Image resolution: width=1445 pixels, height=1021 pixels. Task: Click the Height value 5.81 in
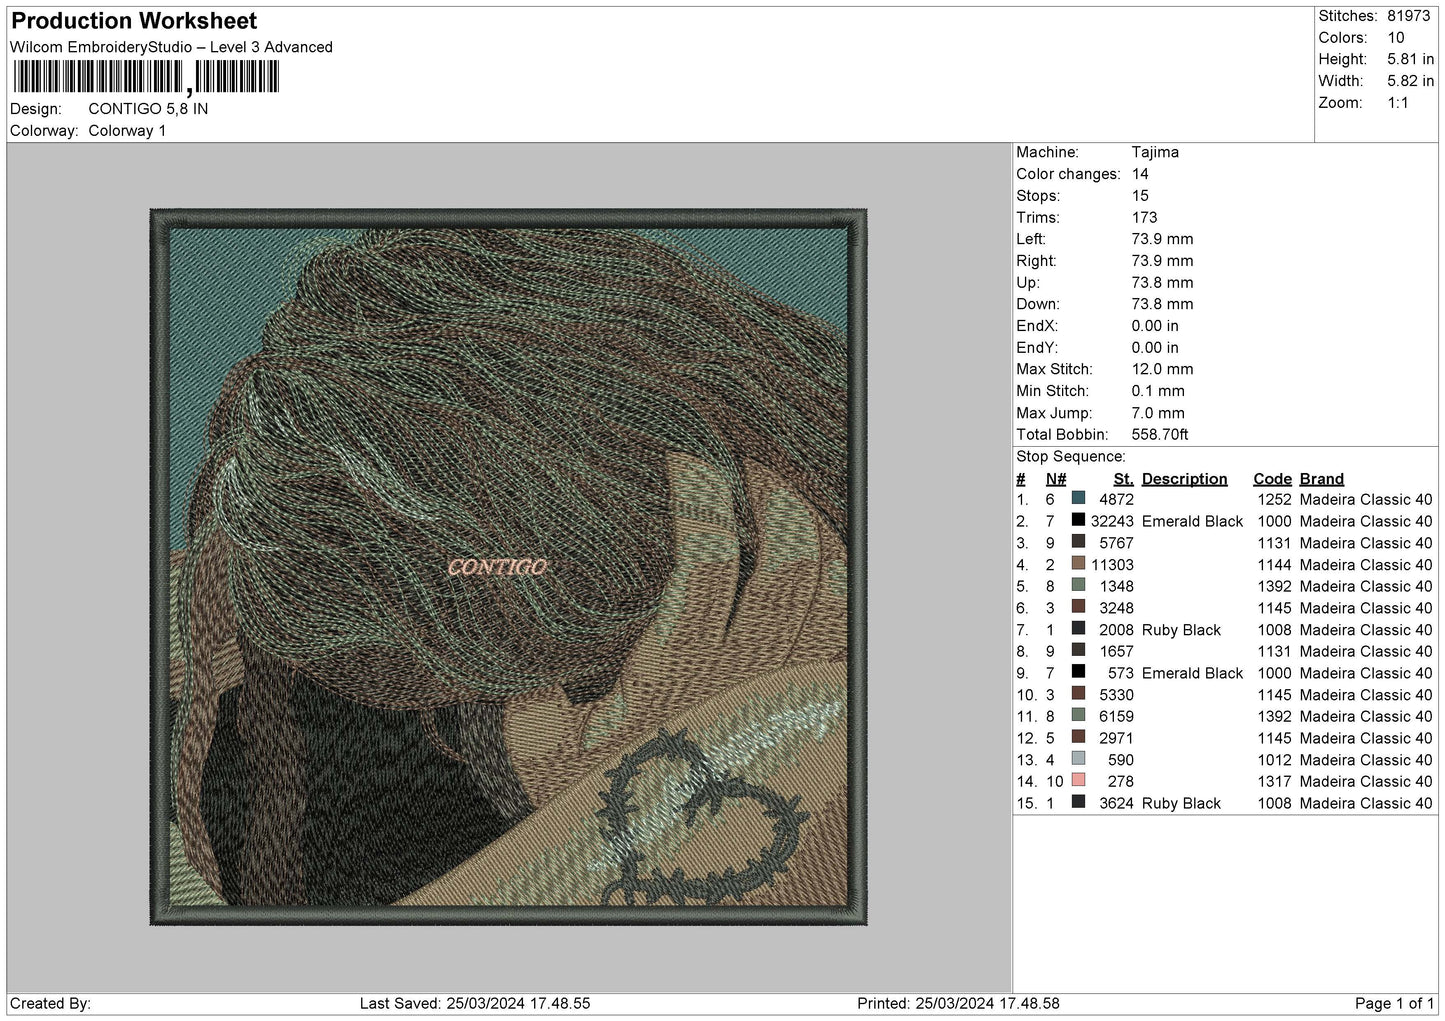point(1410,60)
